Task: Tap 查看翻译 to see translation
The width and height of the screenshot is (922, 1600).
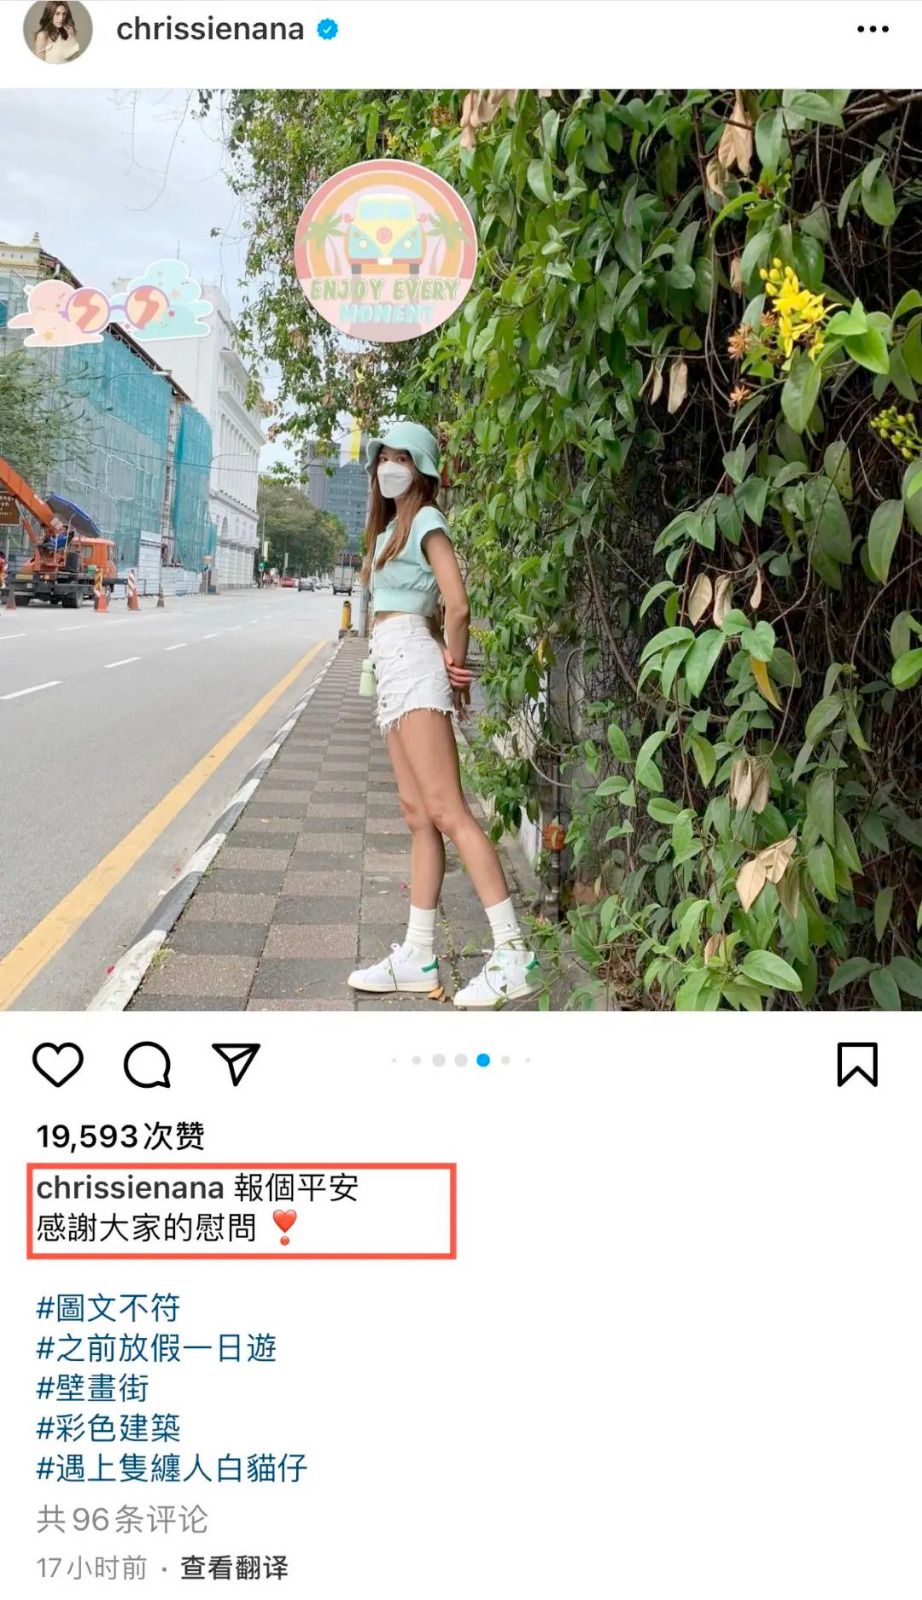Action: [x=234, y=1568]
